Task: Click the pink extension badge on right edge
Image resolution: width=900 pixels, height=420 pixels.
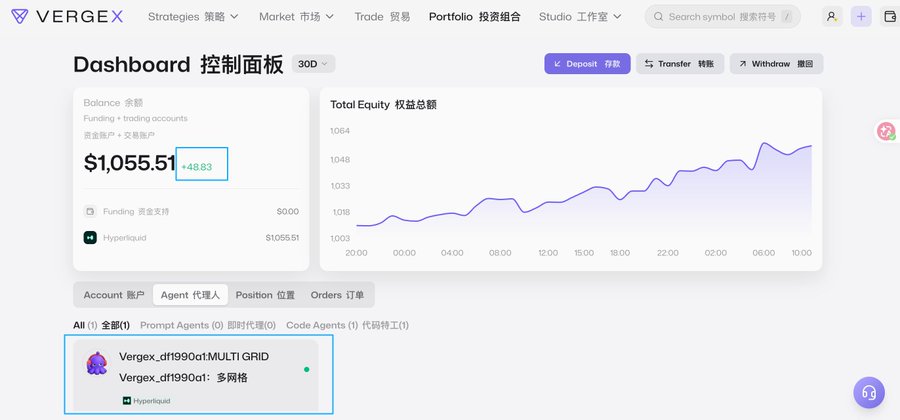Action: tap(887, 131)
